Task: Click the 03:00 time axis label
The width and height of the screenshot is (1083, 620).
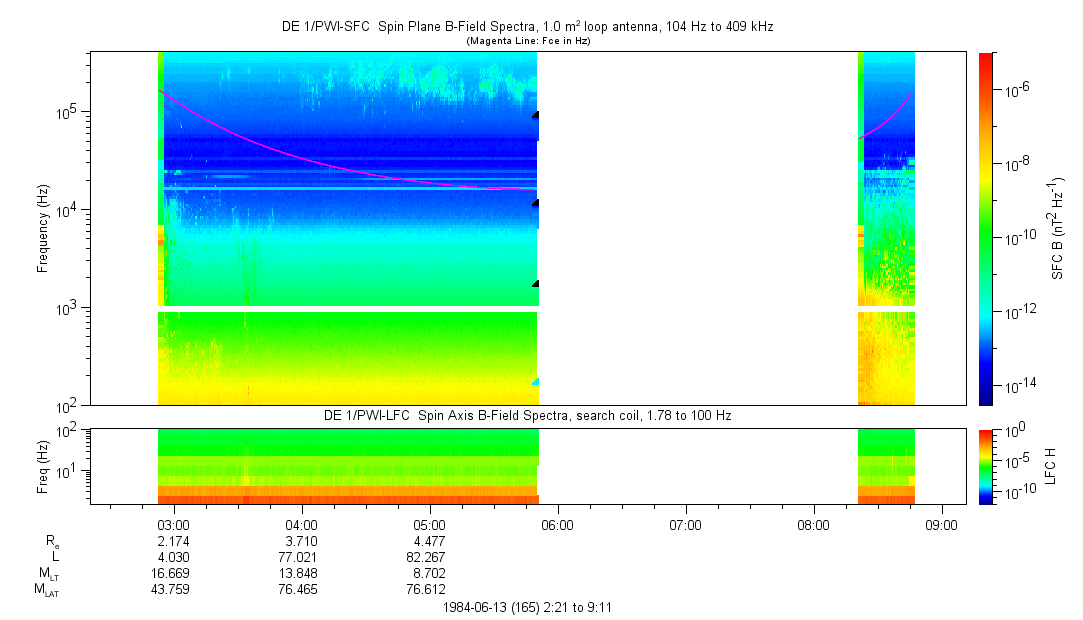Action: point(173,525)
